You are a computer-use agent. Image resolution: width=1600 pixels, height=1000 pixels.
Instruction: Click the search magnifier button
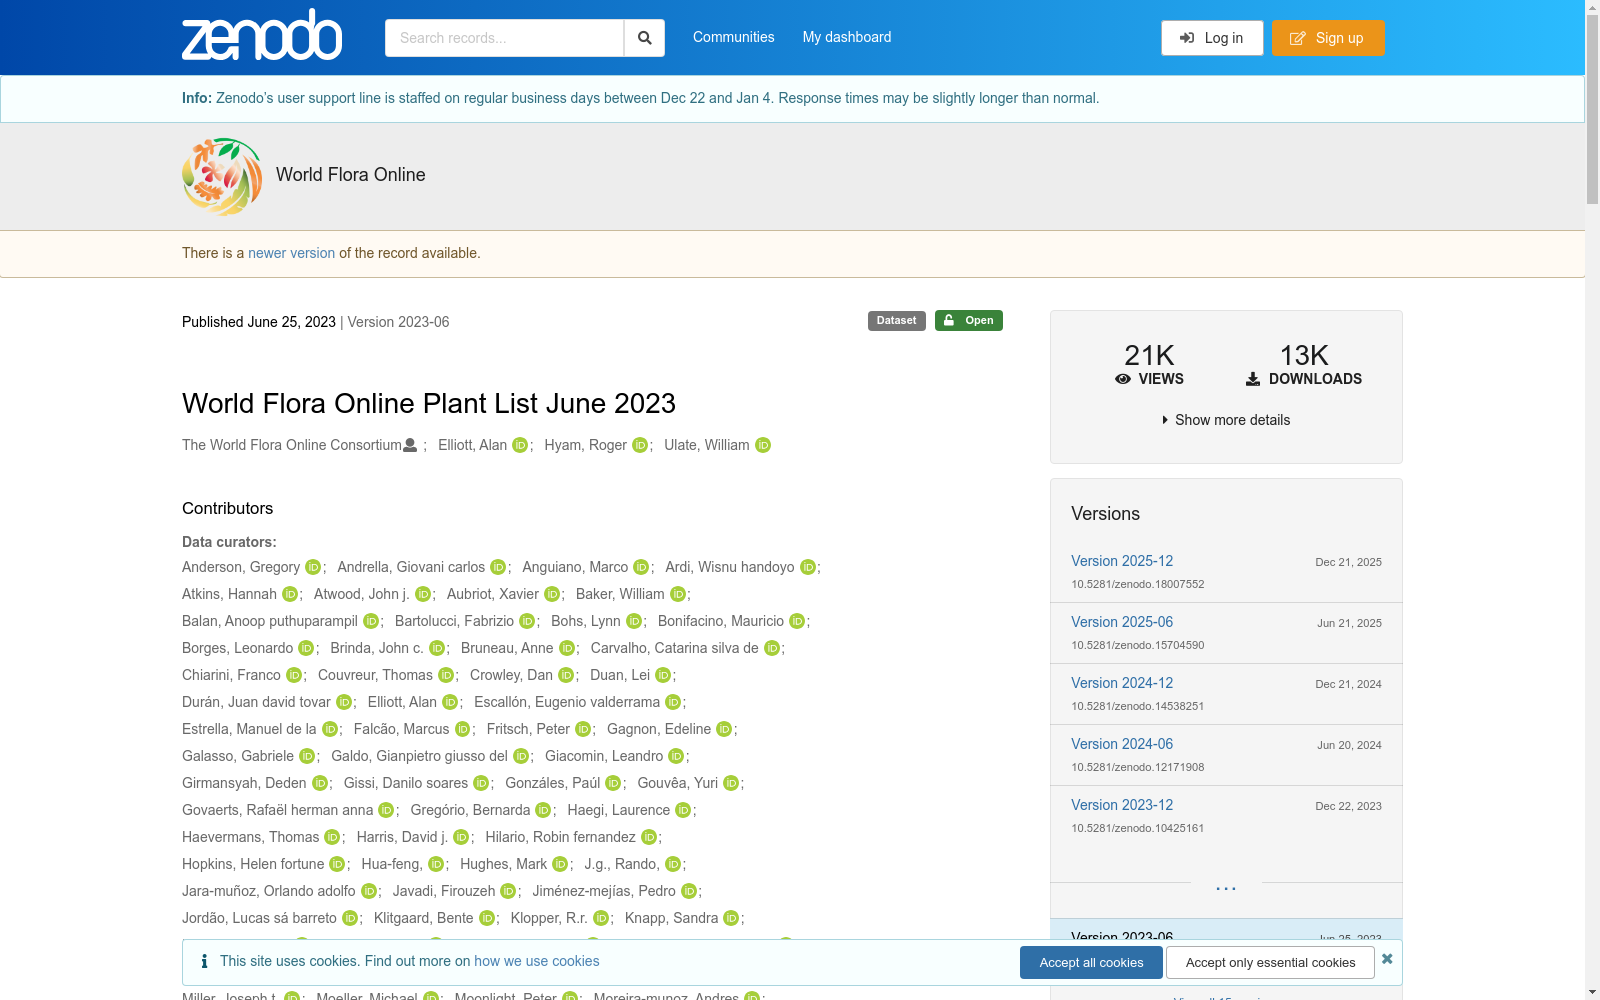point(645,38)
